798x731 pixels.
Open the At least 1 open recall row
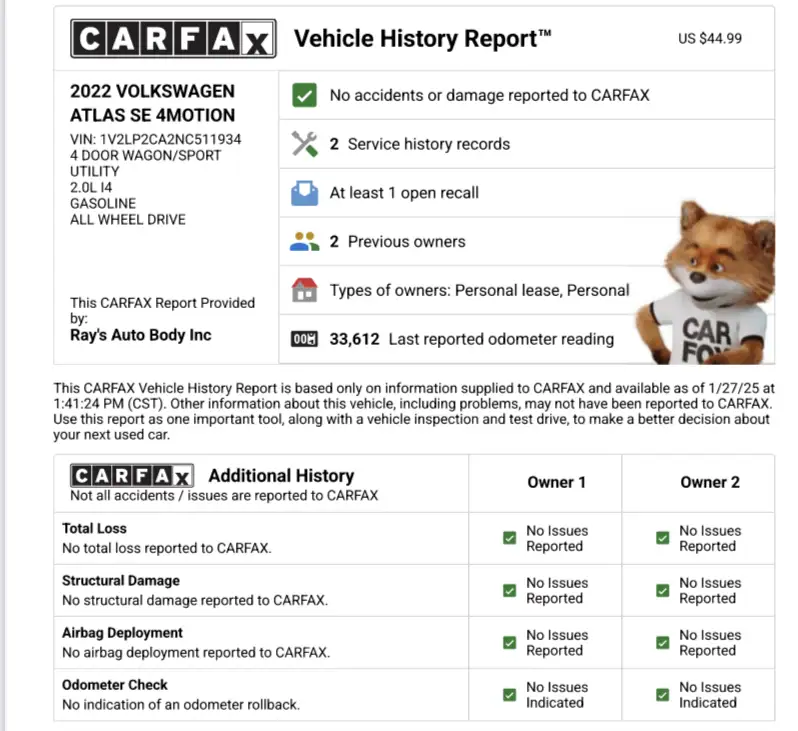point(404,193)
